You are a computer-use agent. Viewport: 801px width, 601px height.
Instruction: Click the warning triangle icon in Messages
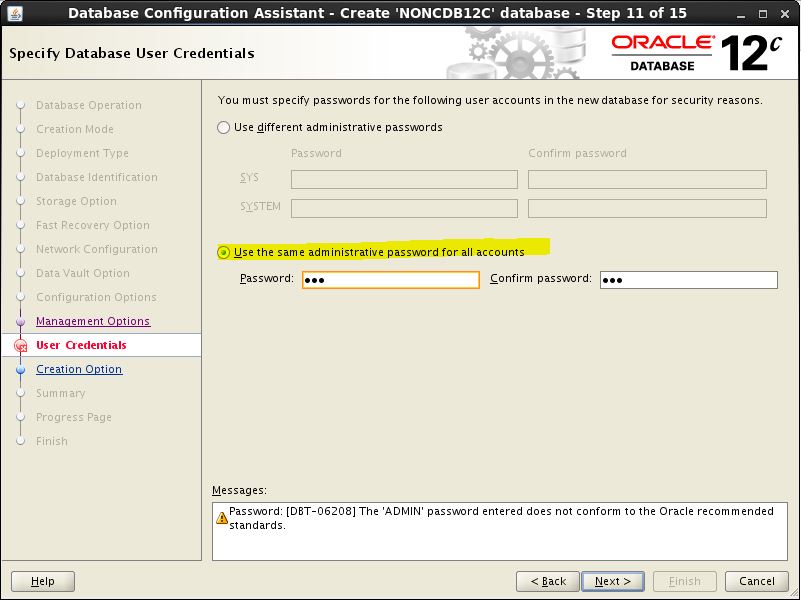(221, 518)
